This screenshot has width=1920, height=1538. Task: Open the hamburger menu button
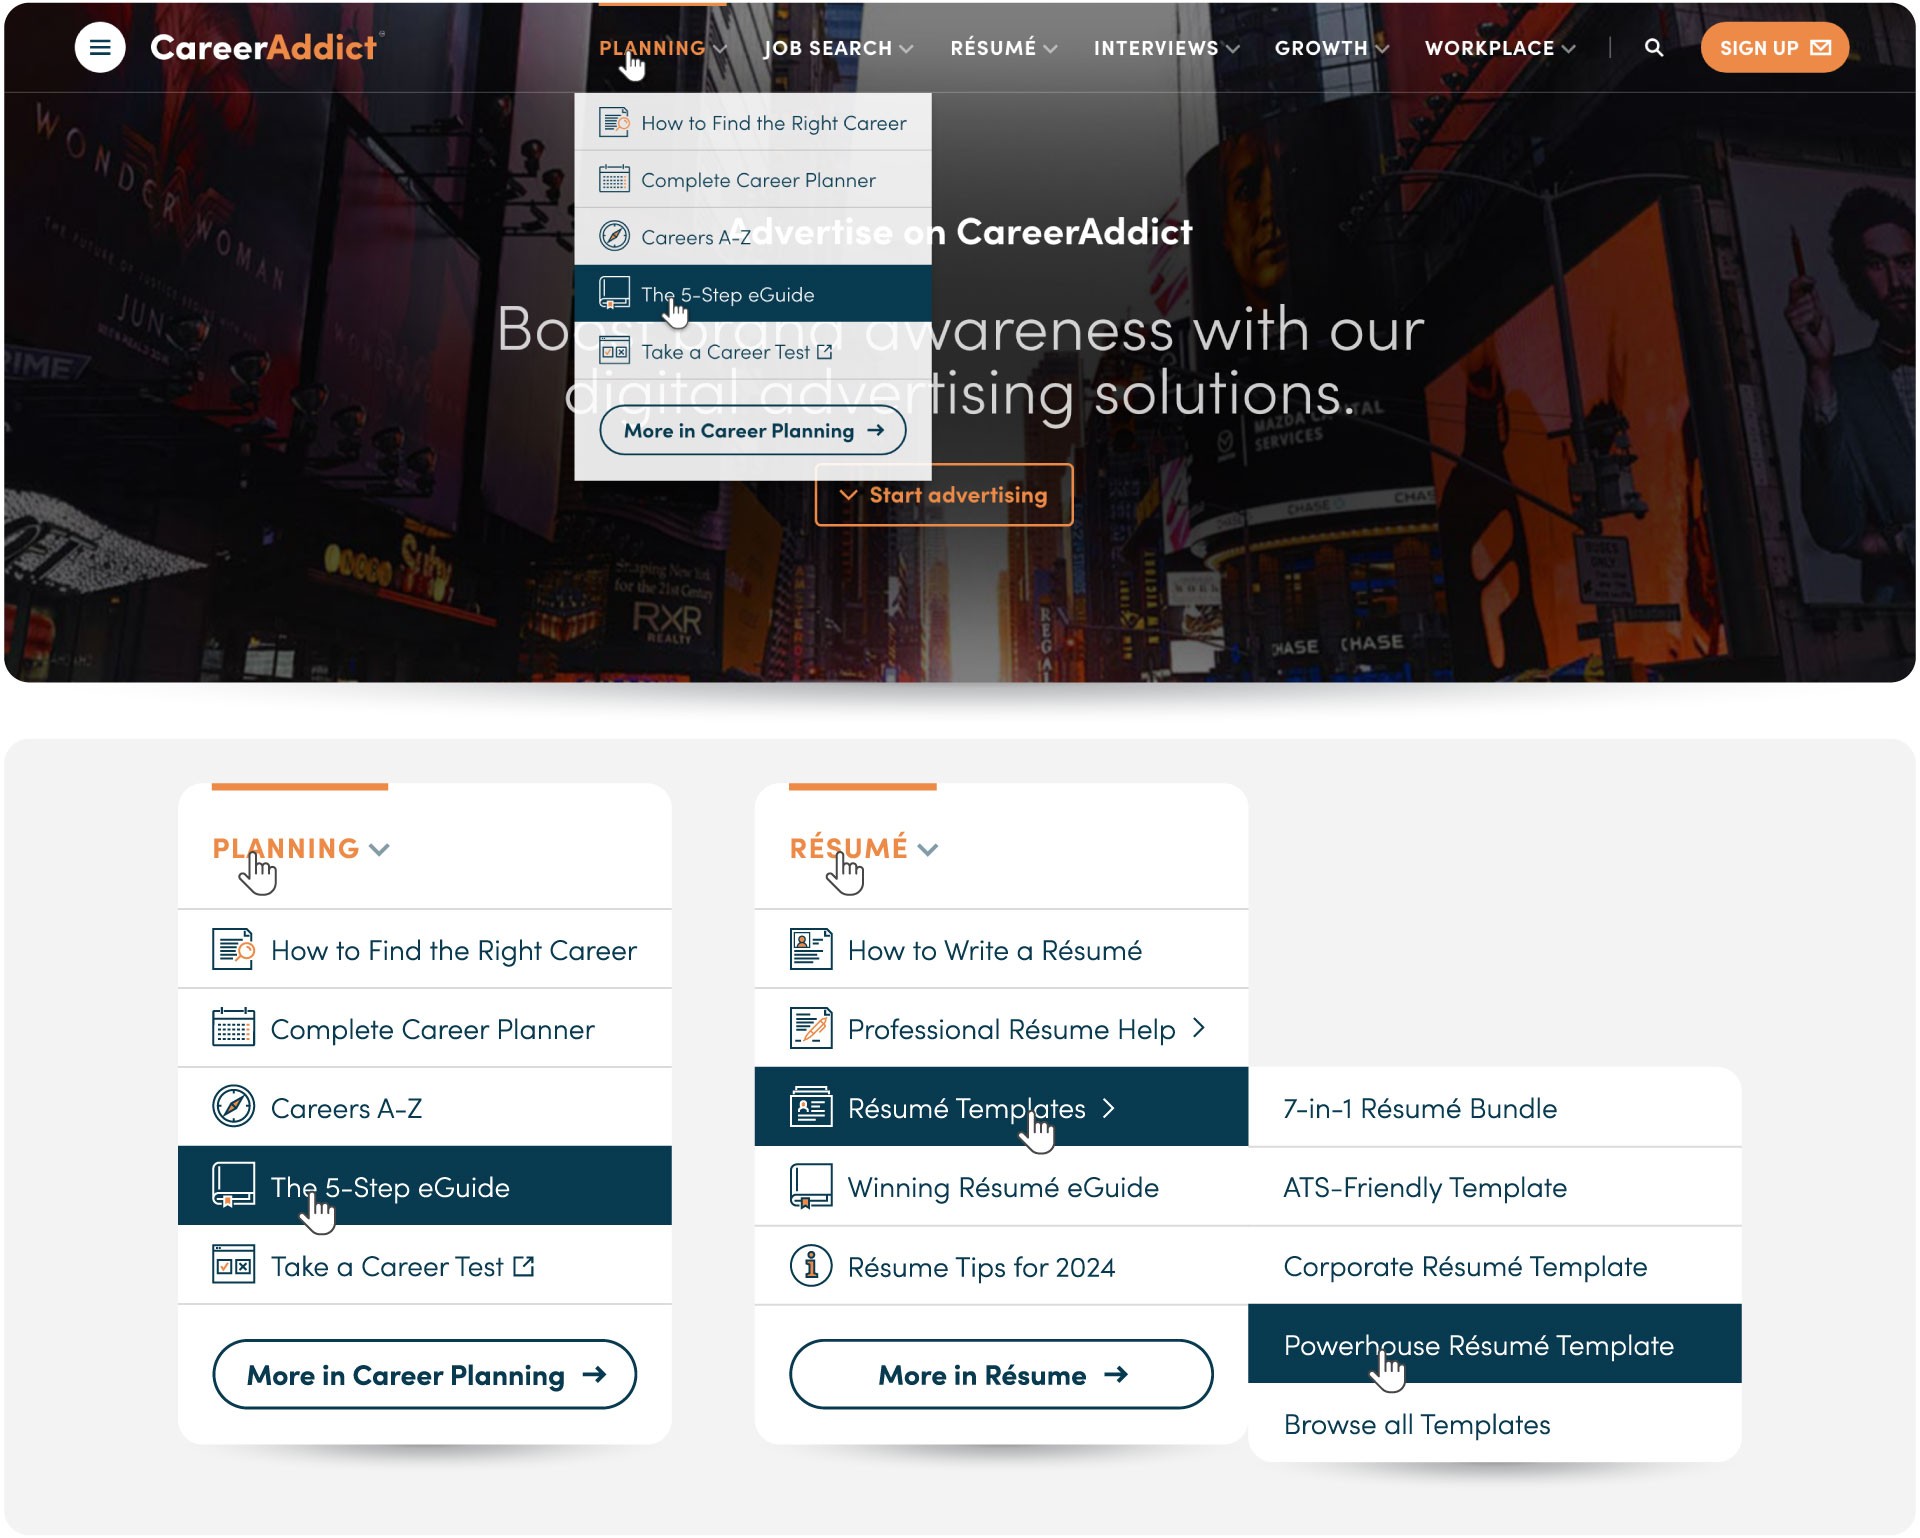(100, 47)
